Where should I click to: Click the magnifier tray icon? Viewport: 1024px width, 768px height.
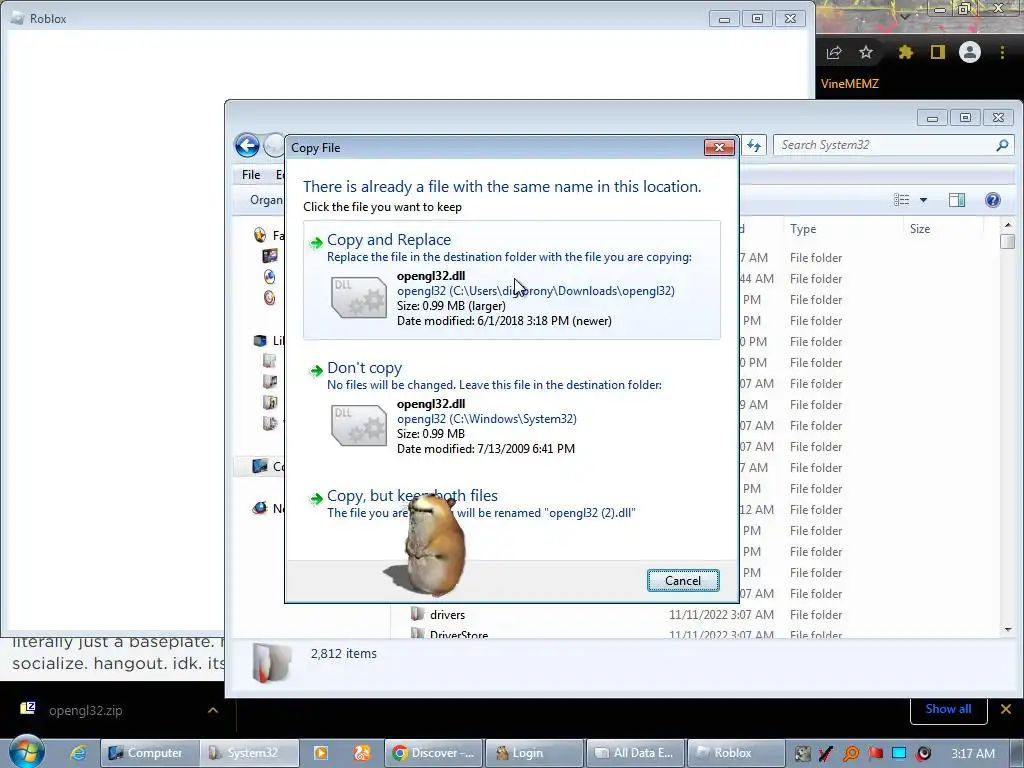pos(851,754)
